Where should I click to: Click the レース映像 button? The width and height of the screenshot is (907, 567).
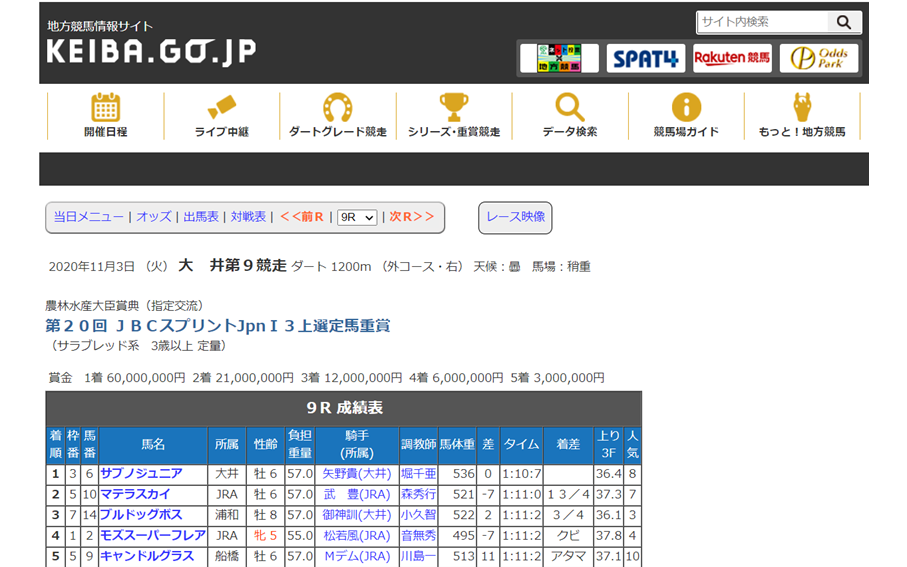click(515, 217)
